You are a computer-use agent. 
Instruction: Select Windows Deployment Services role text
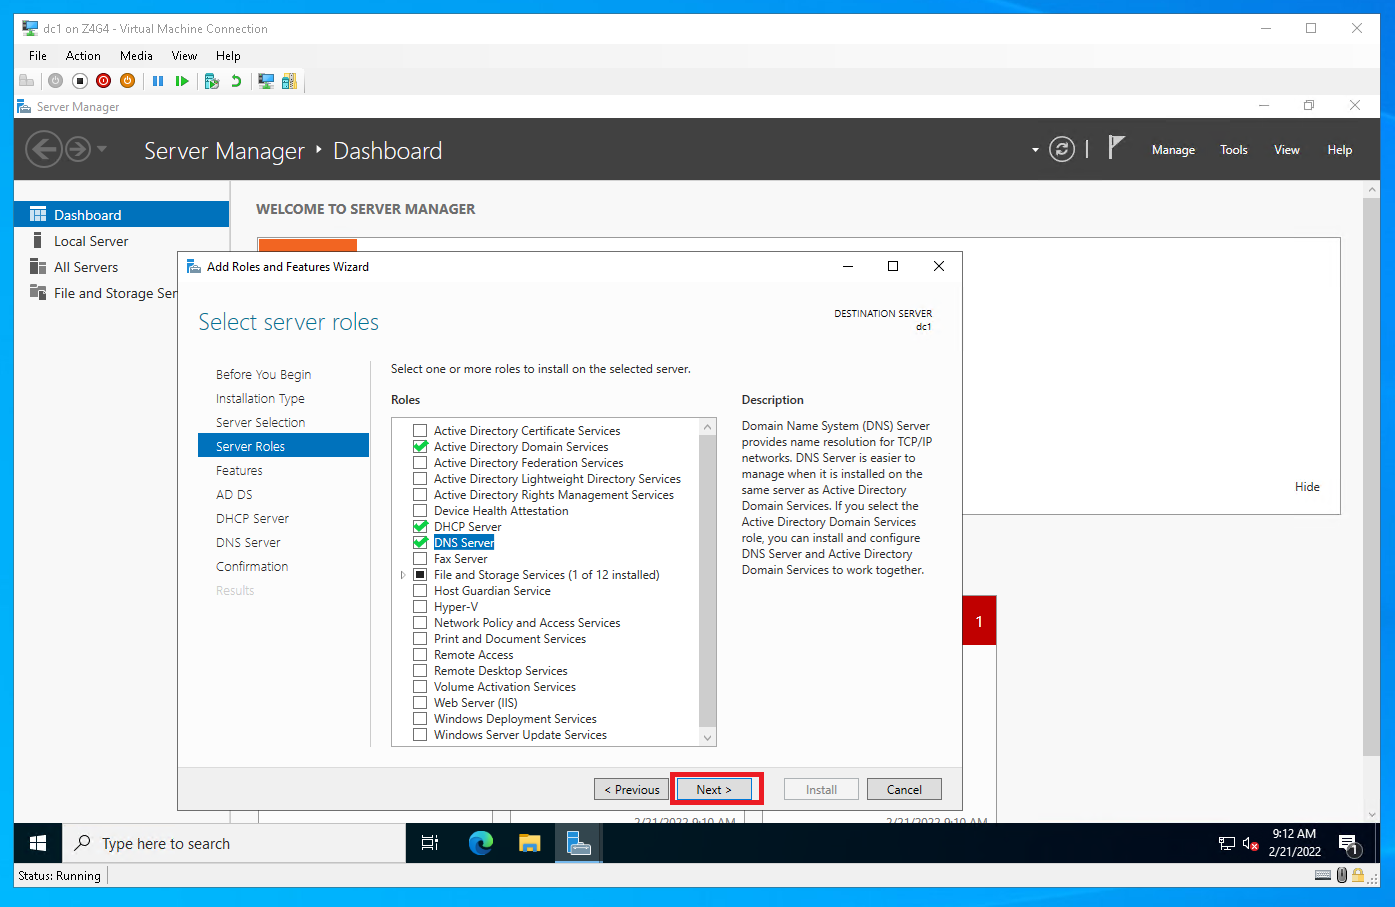click(515, 719)
